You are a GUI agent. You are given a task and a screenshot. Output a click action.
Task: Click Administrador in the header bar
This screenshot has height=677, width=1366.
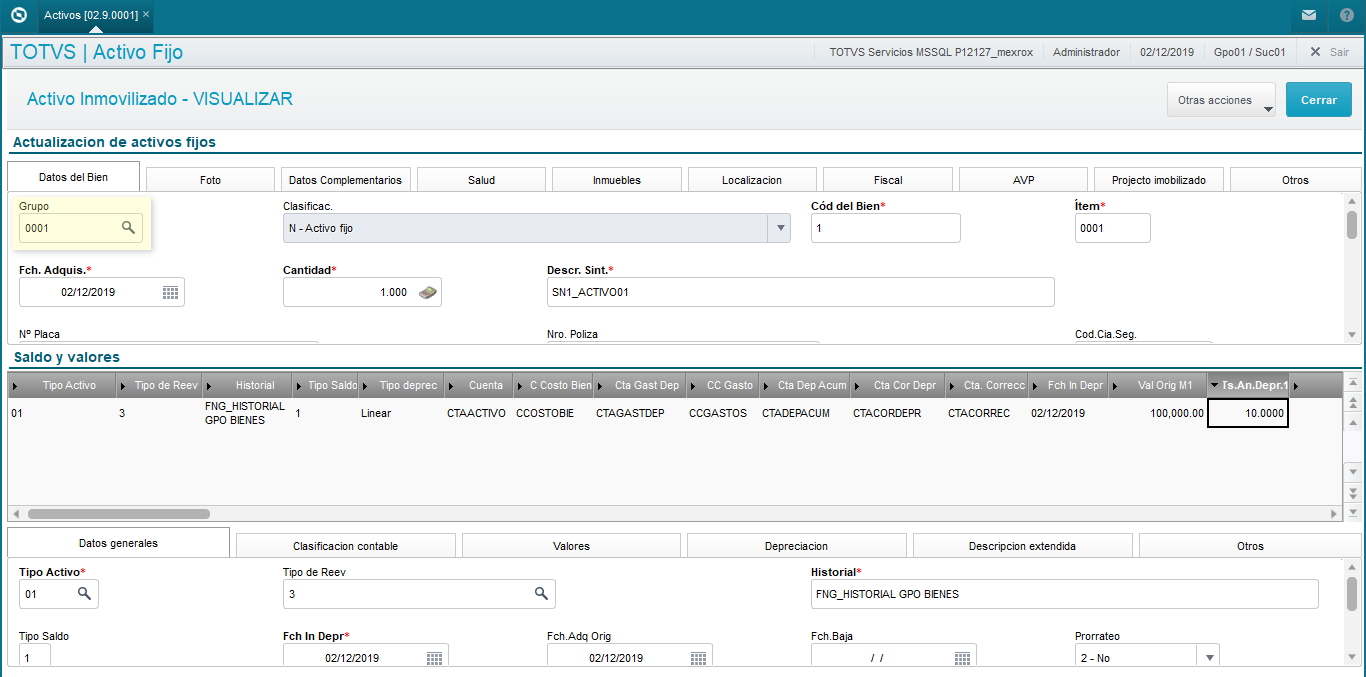click(x=1086, y=51)
